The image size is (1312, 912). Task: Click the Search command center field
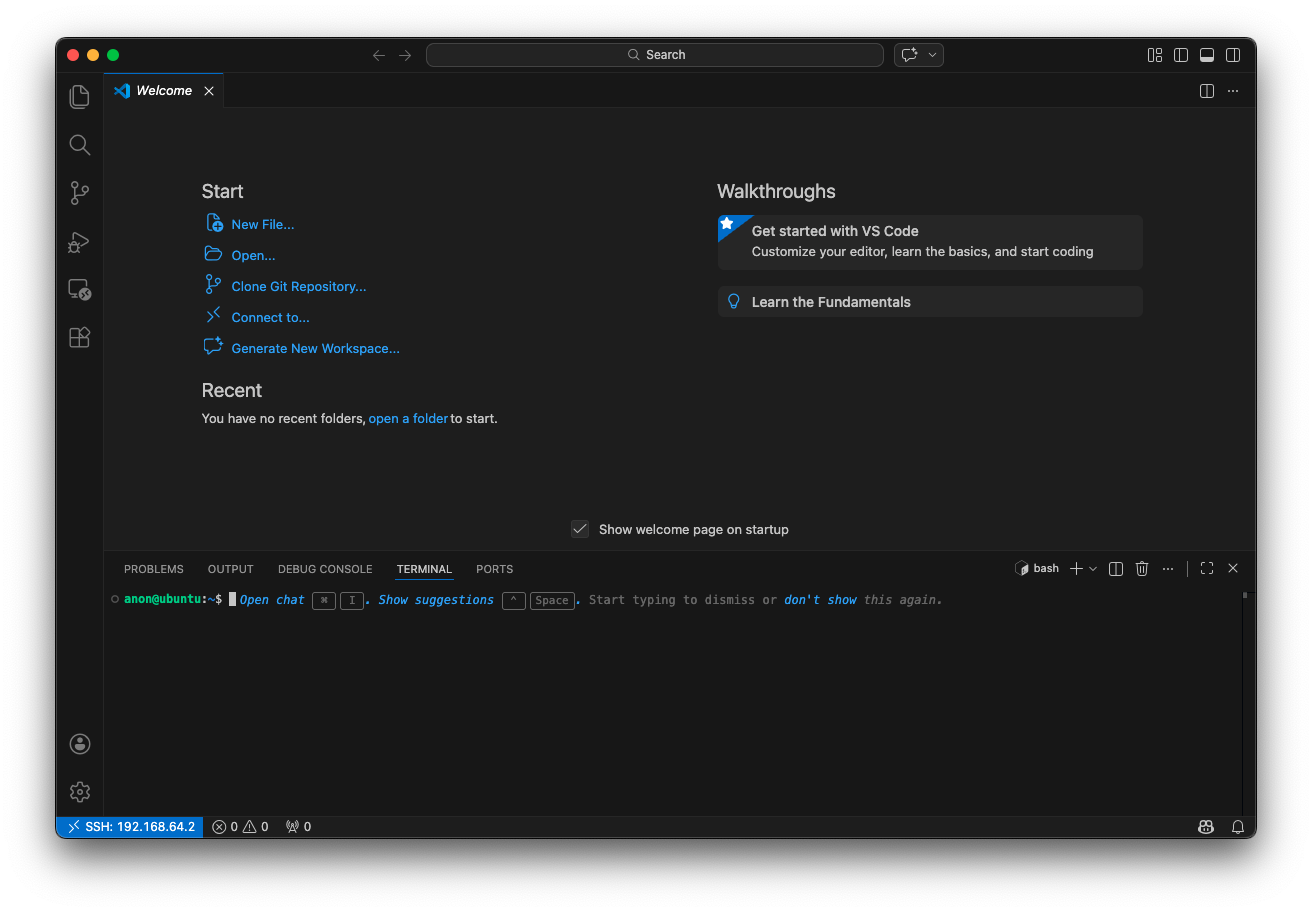point(655,55)
